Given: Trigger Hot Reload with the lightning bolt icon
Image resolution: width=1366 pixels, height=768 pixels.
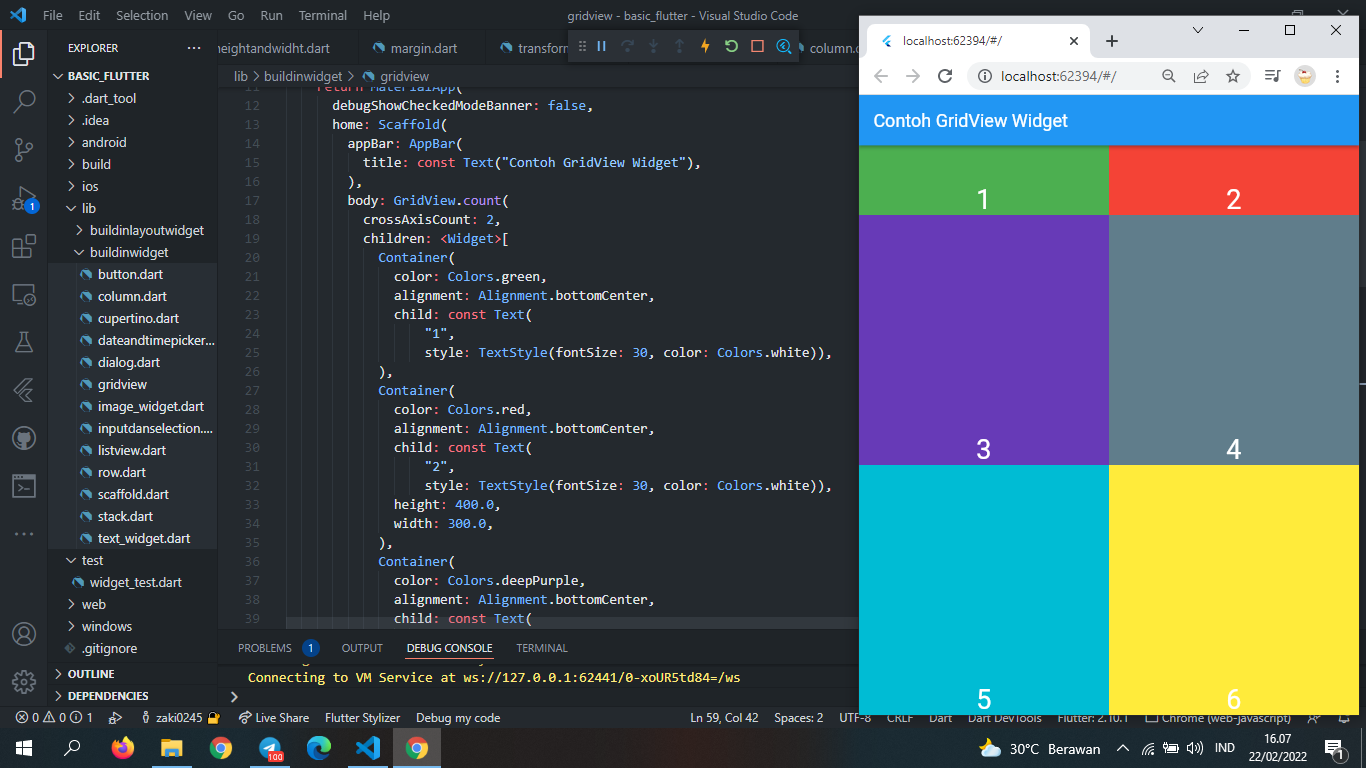Looking at the screenshot, I should tap(705, 47).
